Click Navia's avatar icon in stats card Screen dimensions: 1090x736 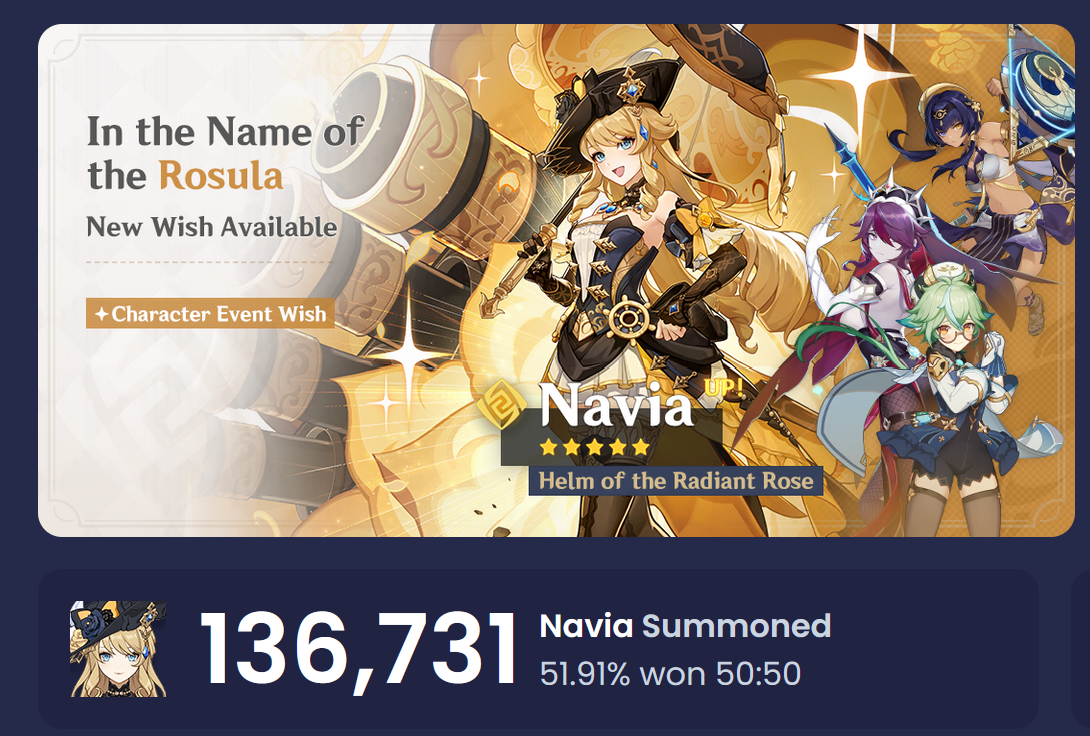(118, 649)
